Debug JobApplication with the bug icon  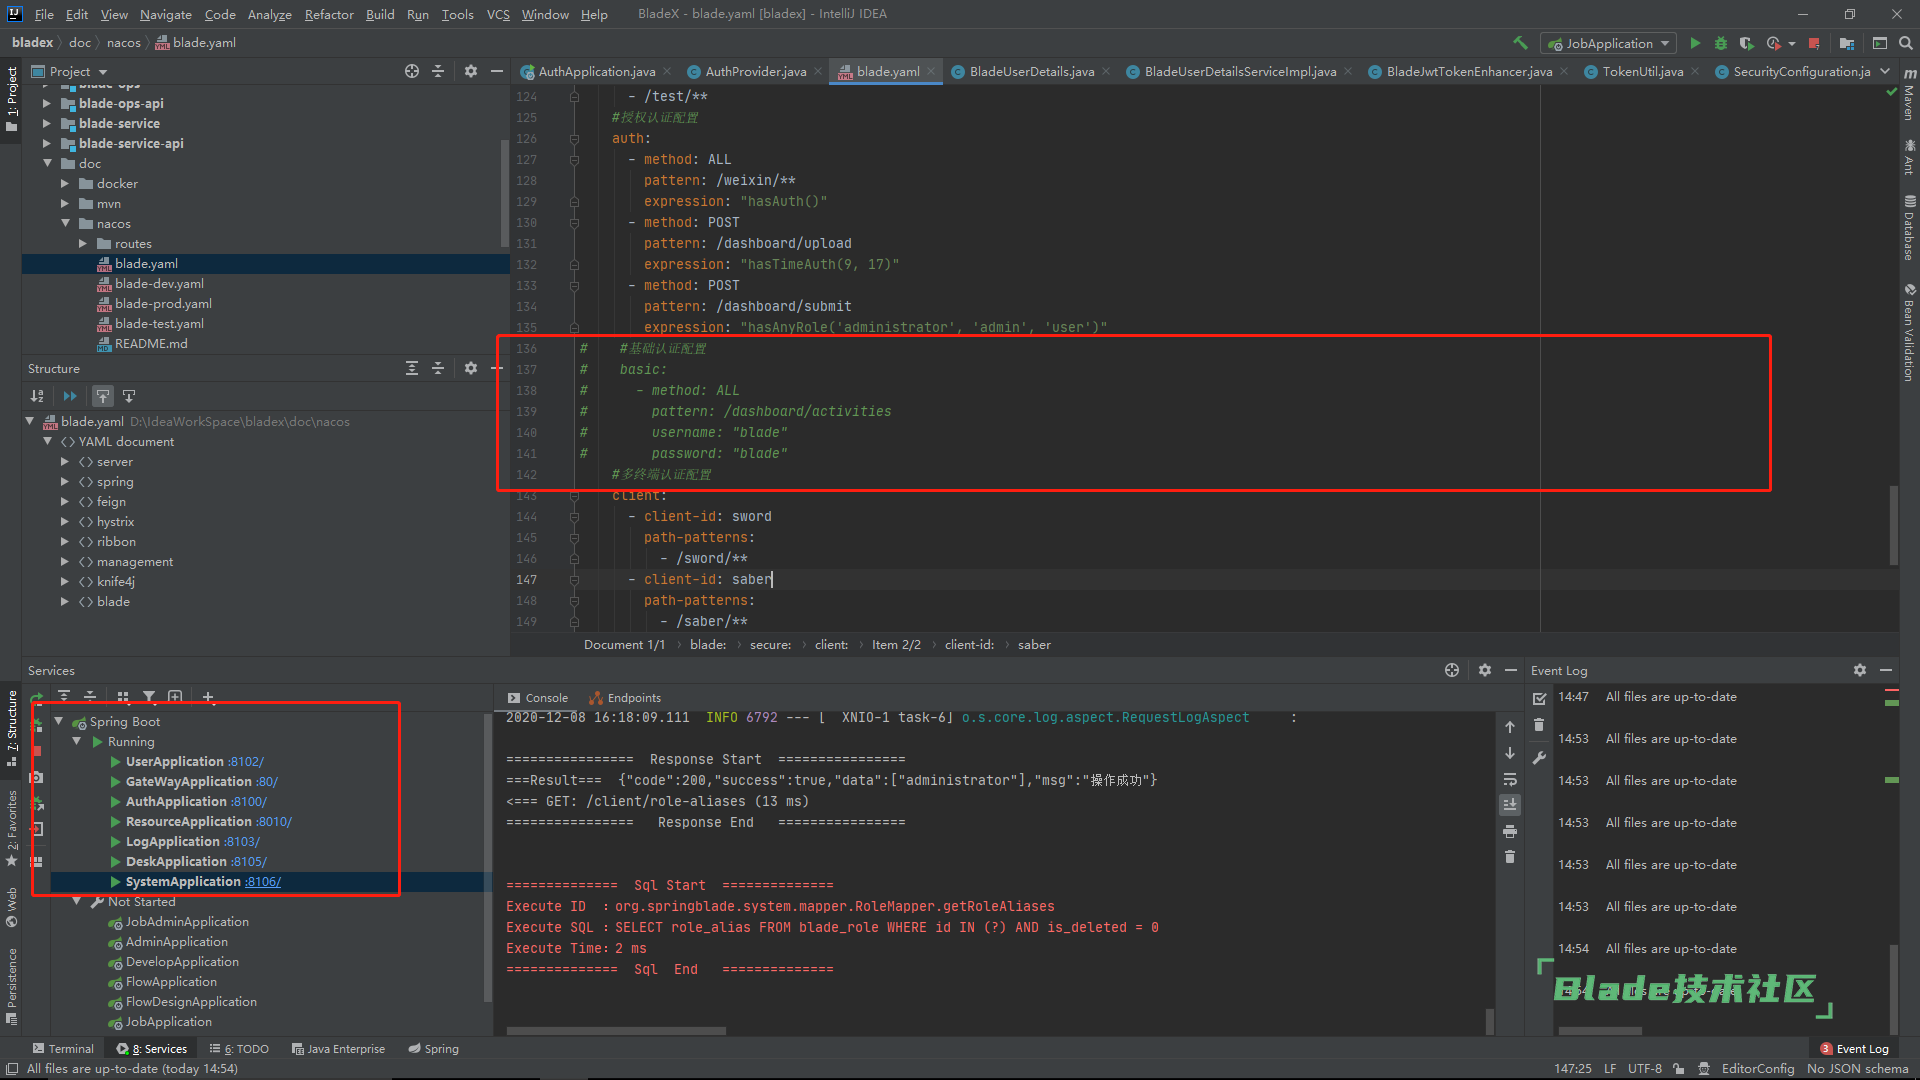pos(1721,43)
